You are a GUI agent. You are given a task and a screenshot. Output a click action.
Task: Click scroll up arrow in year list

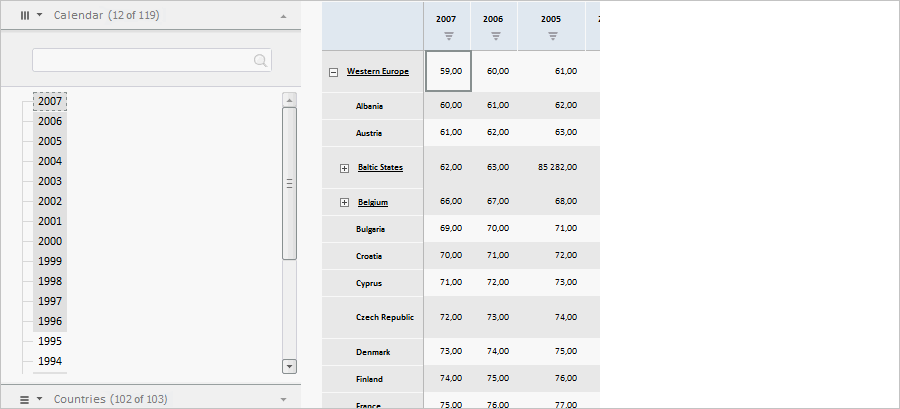(x=290, y=99)
